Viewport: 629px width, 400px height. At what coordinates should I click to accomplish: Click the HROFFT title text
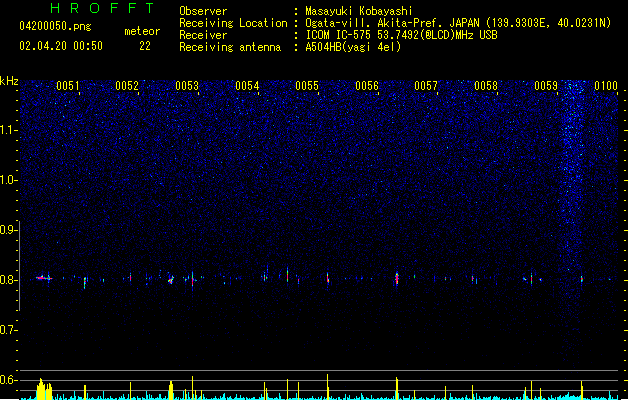tap(102, 8)
